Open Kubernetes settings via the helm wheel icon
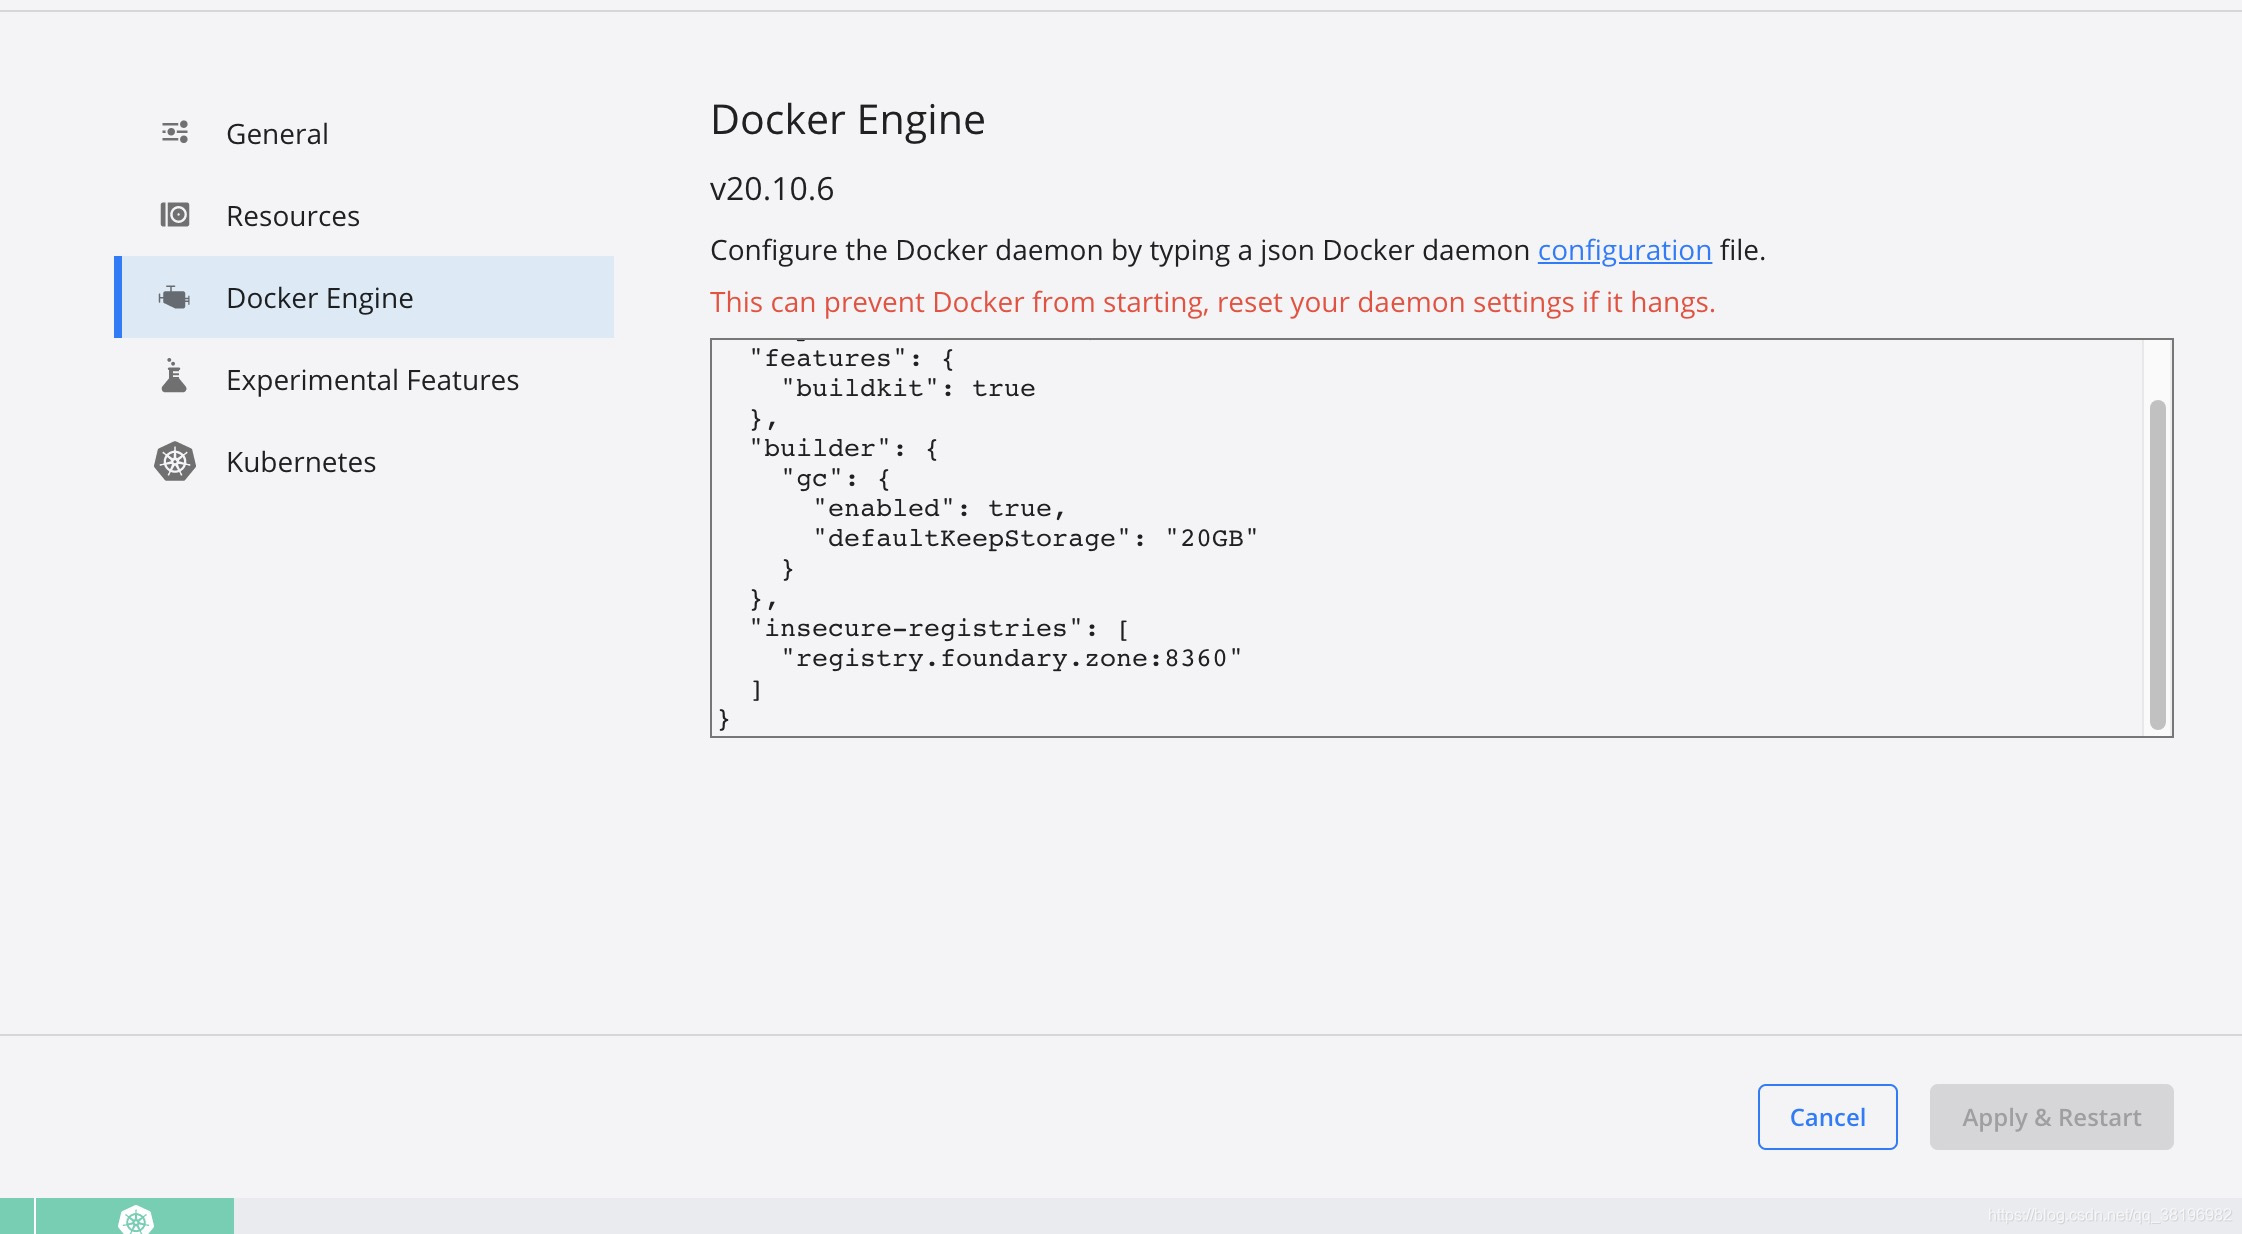Image resolution: width=2242 pixels, height=1234 pixels. tap(175, 461)
